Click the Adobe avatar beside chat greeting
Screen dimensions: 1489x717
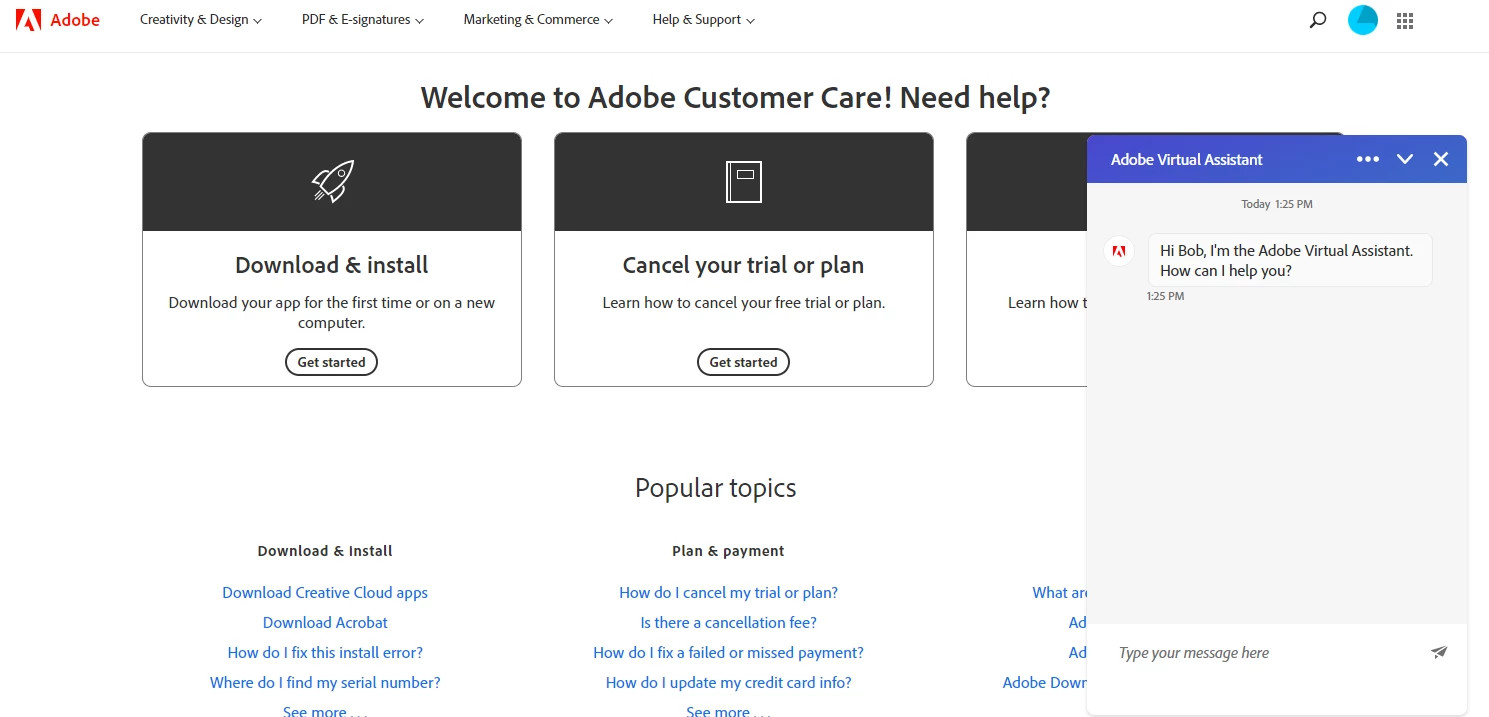point(1119,251)
